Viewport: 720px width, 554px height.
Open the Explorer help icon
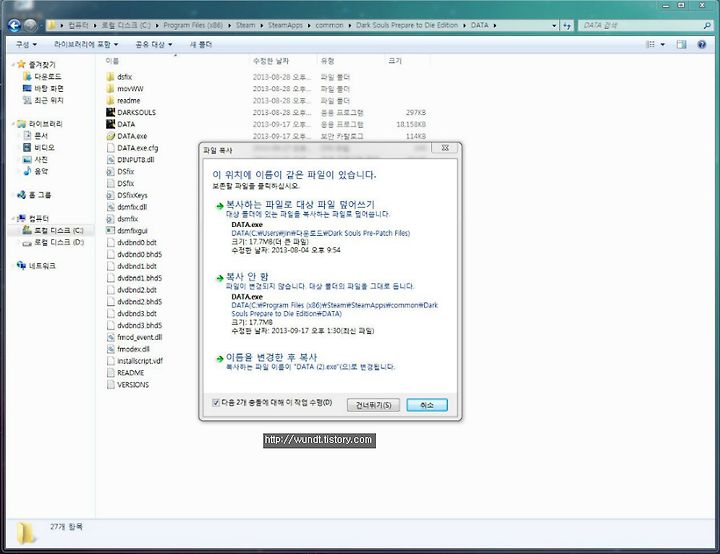click(701, 44)
